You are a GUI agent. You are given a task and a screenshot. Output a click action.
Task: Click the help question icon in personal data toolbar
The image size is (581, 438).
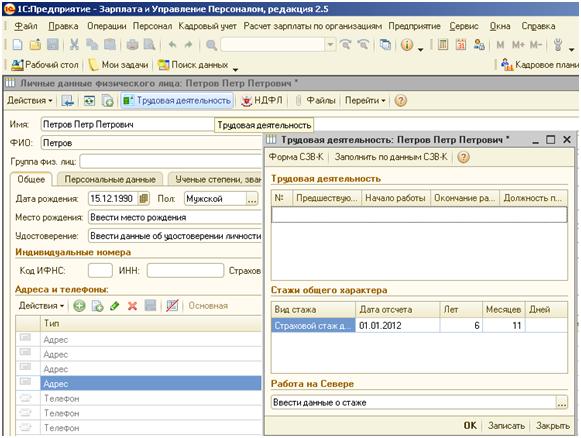(x=401, y=100)
